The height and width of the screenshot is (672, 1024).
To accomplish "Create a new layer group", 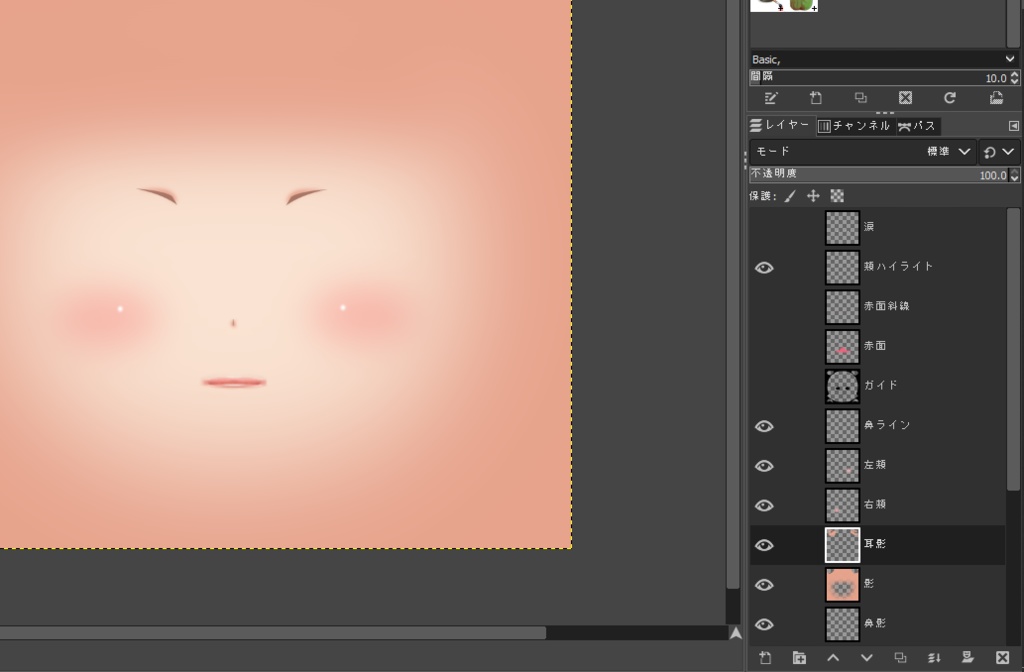I will click(x=799, y=658).
